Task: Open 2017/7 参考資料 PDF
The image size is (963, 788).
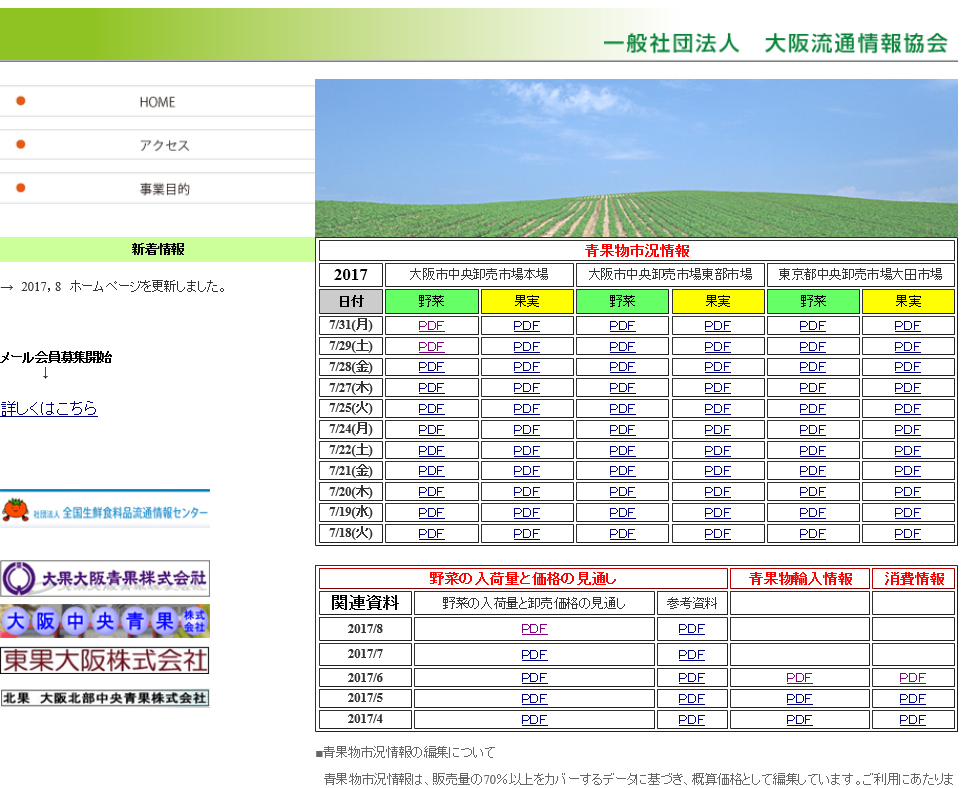Action: 692,654
